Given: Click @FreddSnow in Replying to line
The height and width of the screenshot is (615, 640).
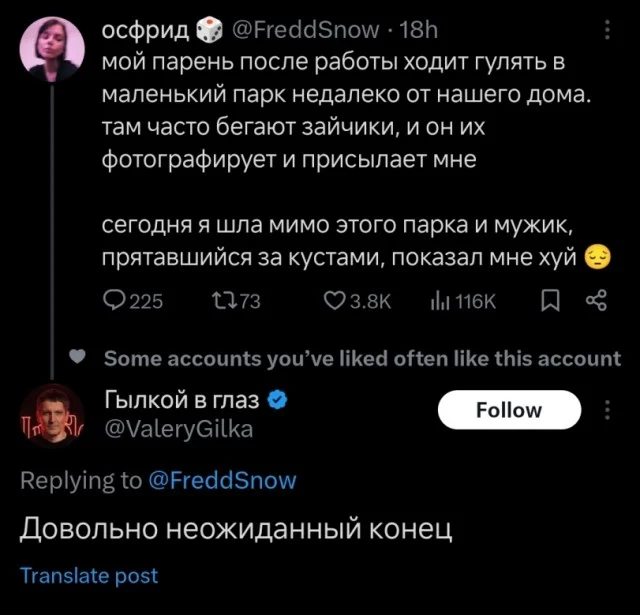Looking at the screenshot, I should [222, 480].
